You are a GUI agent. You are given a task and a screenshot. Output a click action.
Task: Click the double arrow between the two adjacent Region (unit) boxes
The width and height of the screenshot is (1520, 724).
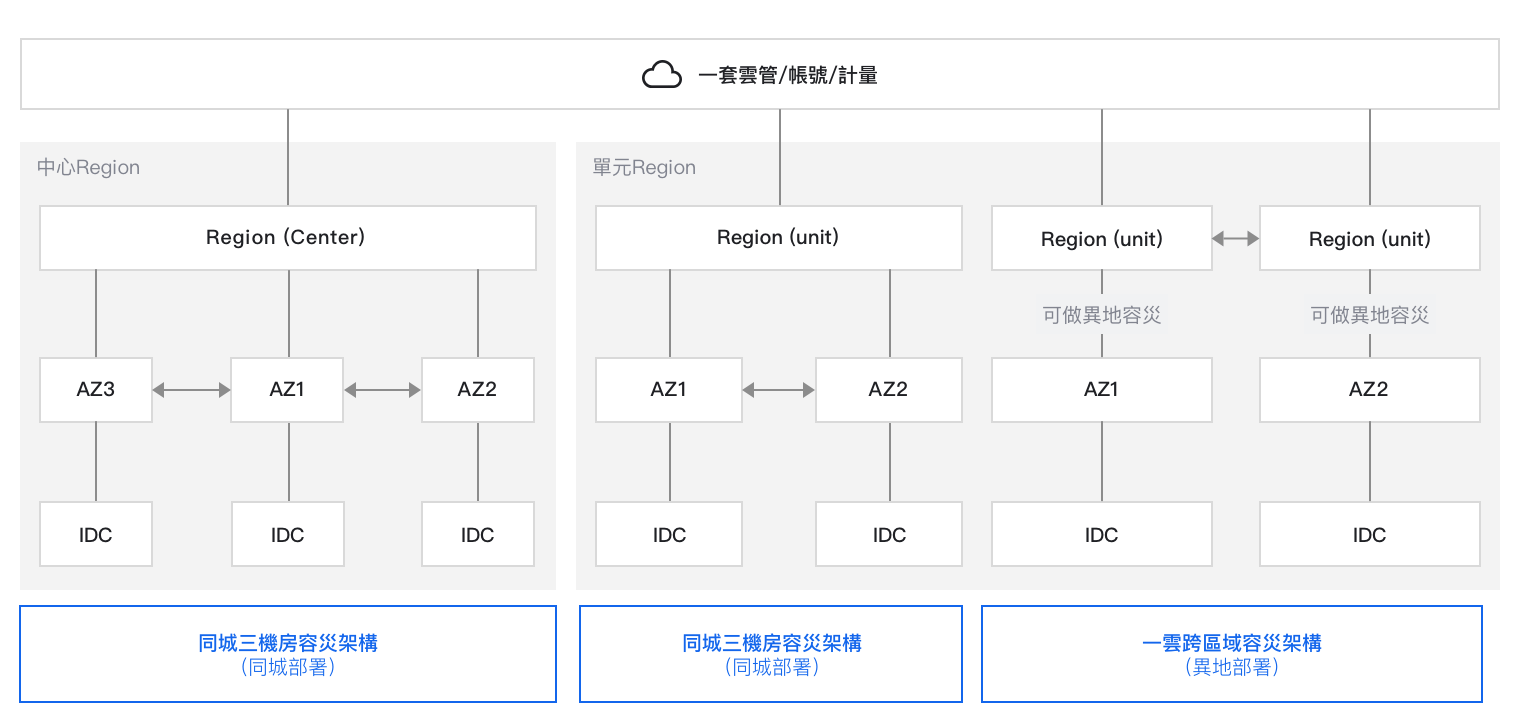point(1235,239)
